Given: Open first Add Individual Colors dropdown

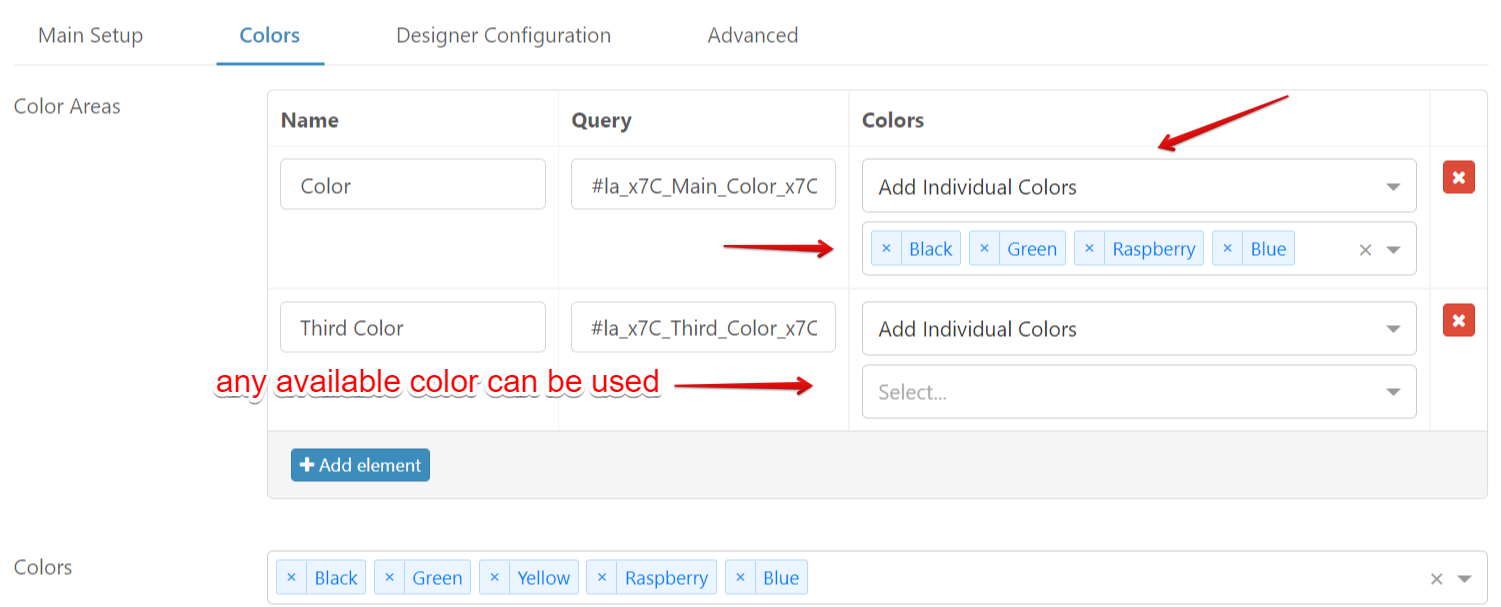Looking at the screenshot, I should click(x=1138, y=187).
